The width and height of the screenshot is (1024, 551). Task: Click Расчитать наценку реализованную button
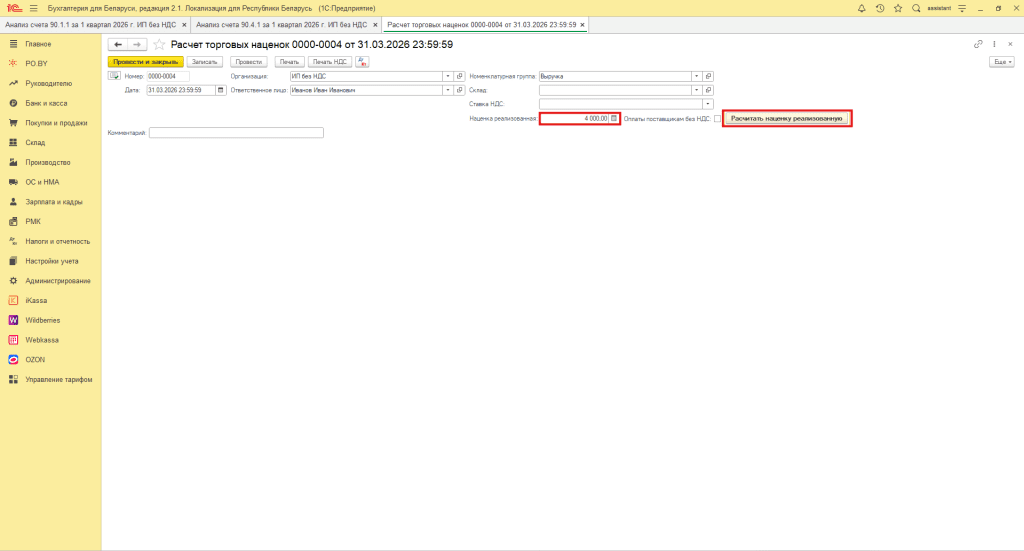(x=787, y=118)
